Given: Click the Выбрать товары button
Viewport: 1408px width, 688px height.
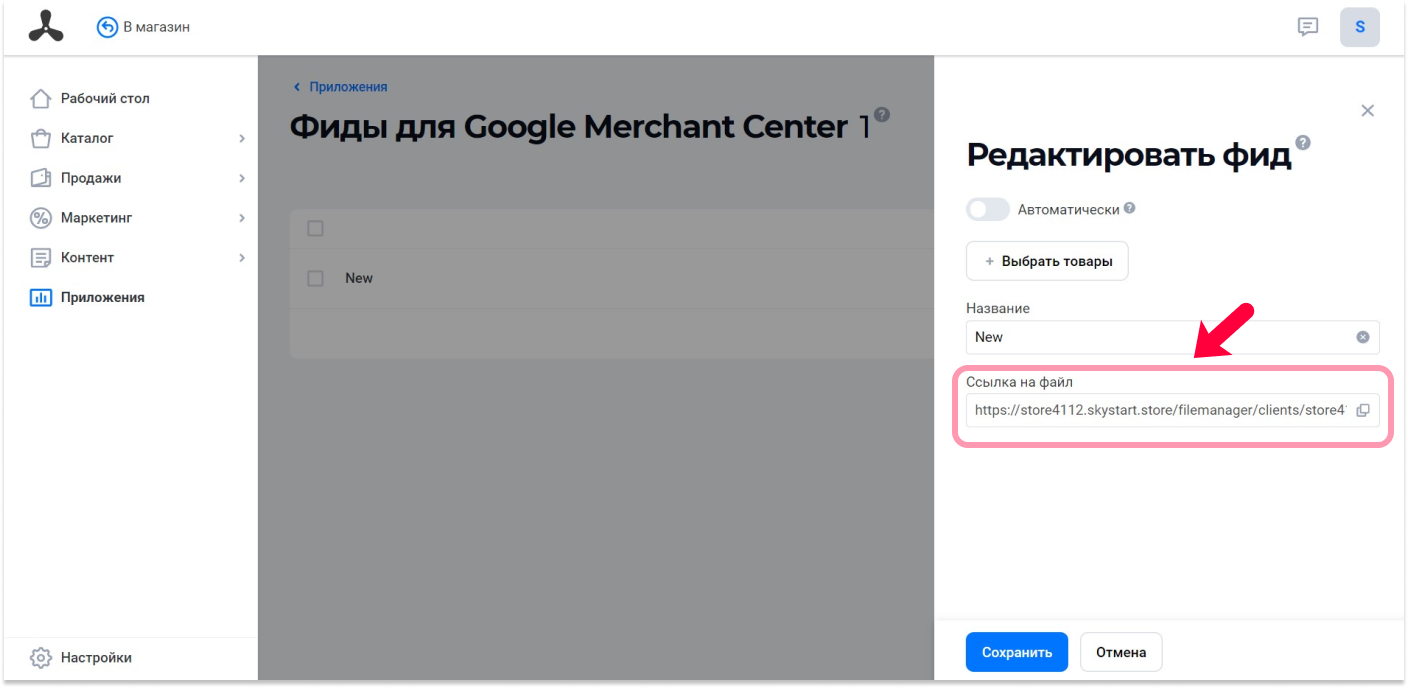Looking at the screenshot, I should [1047, 261].
